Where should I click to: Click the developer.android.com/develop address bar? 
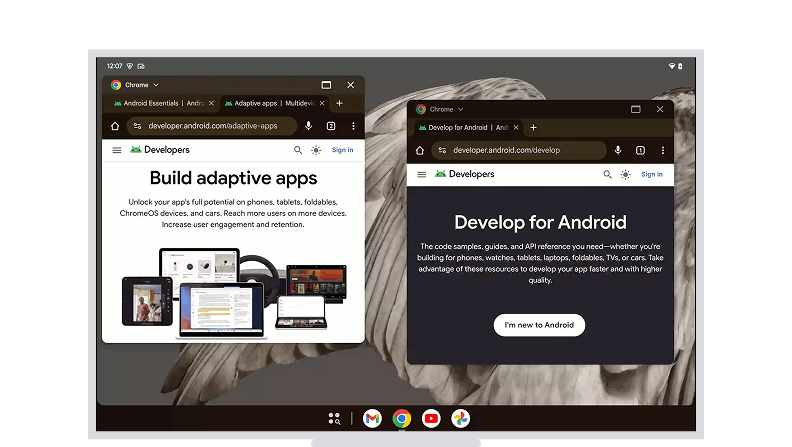(520, 150)
